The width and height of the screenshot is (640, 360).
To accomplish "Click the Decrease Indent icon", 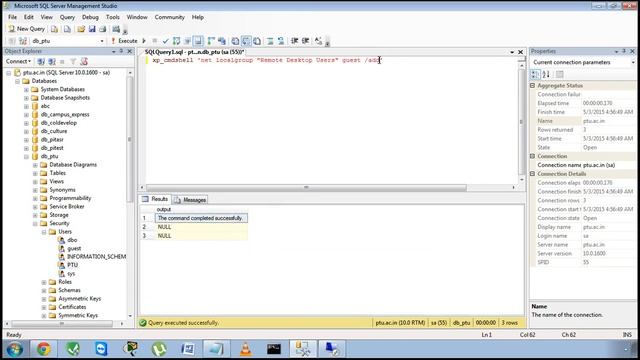I will 294,41.
